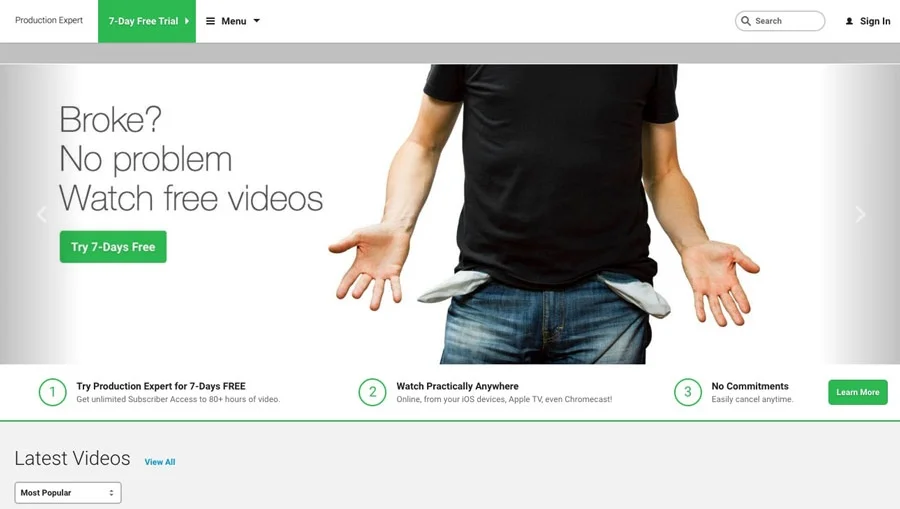Viewport: 900px width, 509px height.
Task: Open the Most Popular sort dropdown
Action: pyautogui.click(x=68, y=492)
